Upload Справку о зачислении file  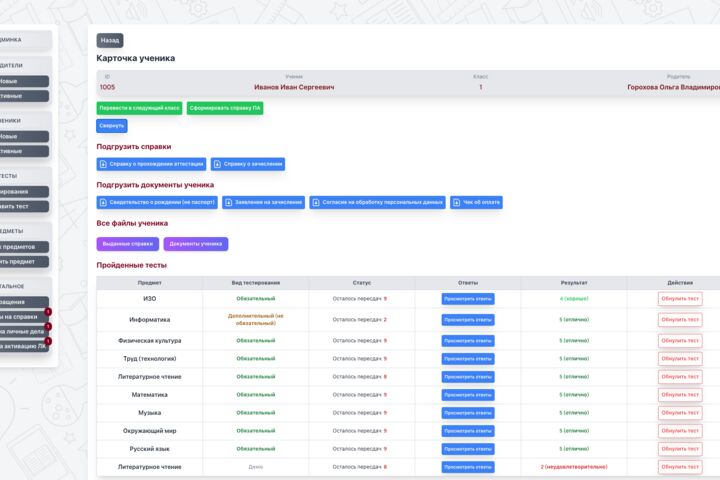click(x=248, y=164)
